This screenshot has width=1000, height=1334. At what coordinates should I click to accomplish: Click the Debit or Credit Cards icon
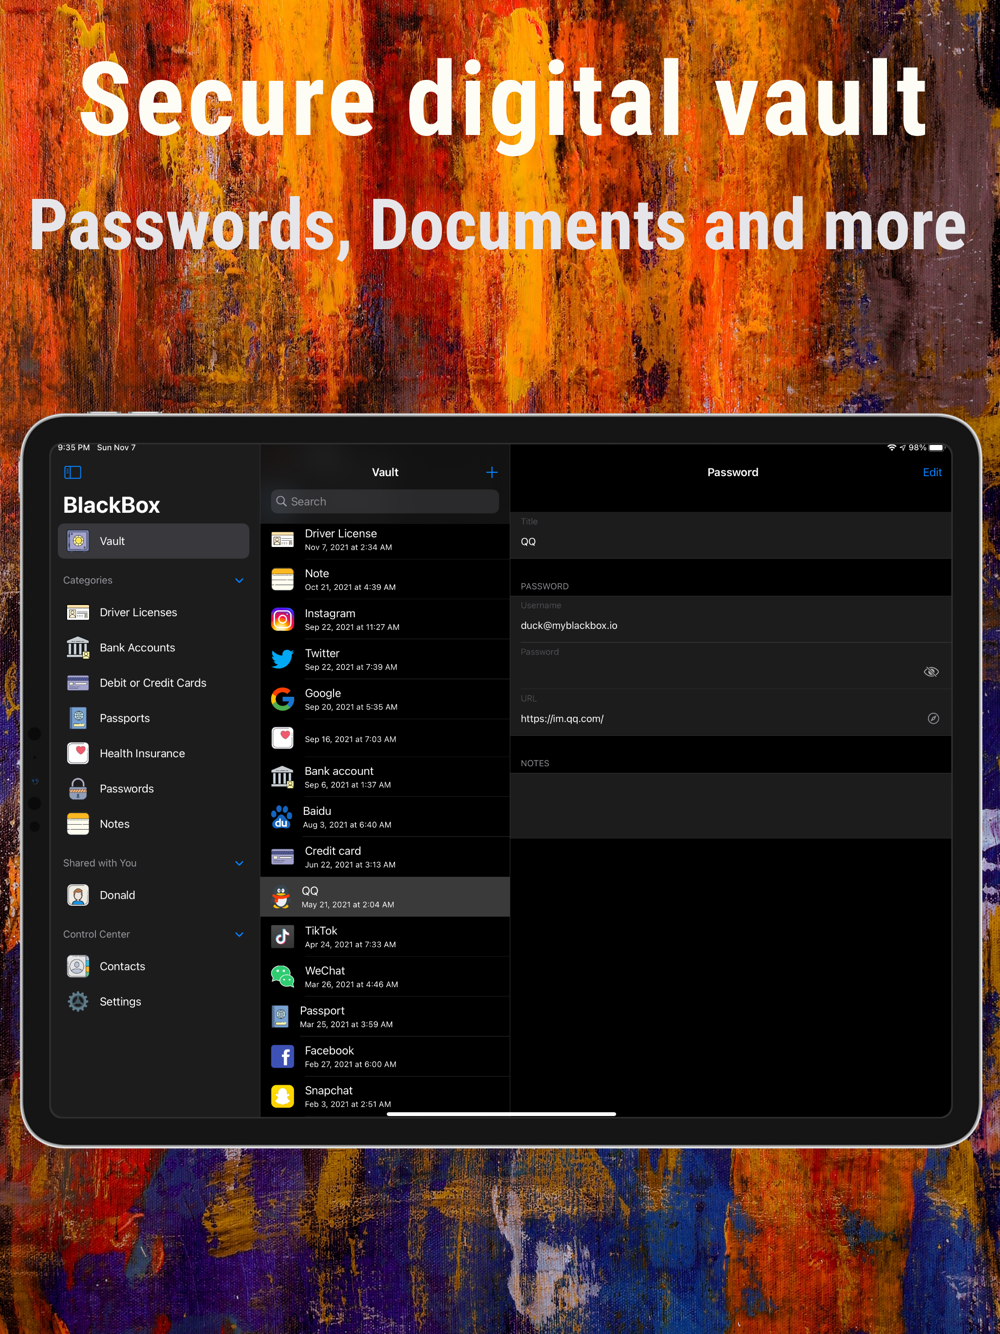(78, 683)
